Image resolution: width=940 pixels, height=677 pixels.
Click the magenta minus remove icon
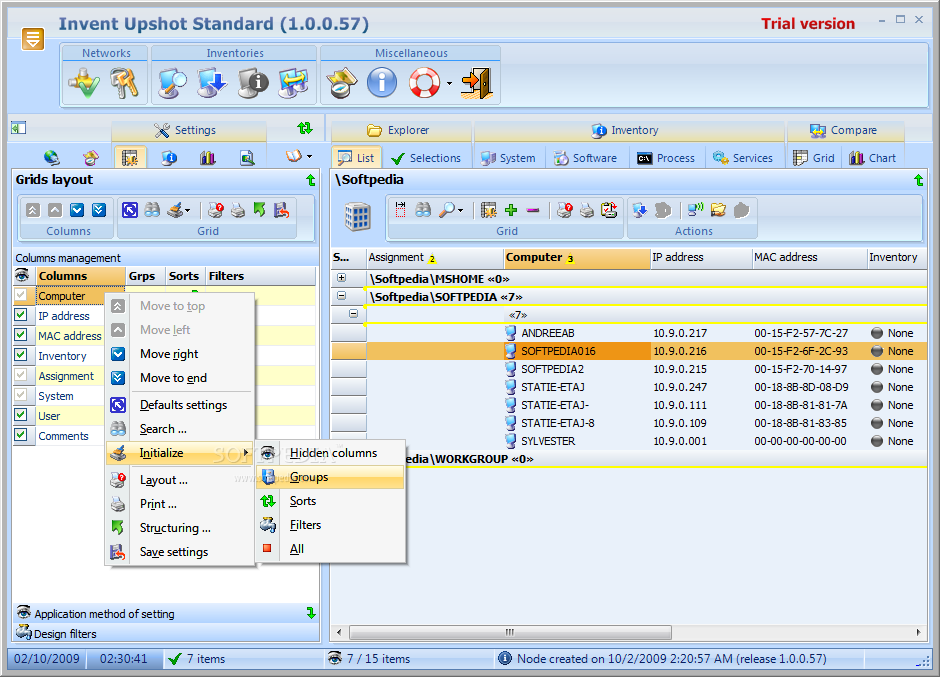tap(533, 210)
